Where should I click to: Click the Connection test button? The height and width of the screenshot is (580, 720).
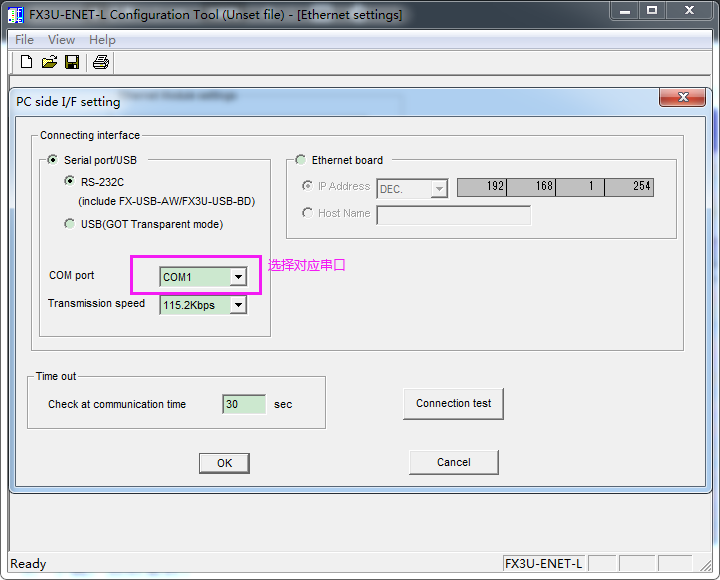click(454, 404)
